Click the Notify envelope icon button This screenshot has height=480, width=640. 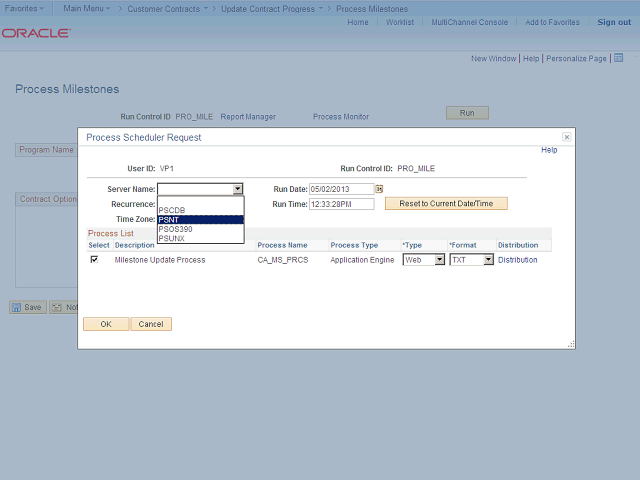tap(64, 307)
